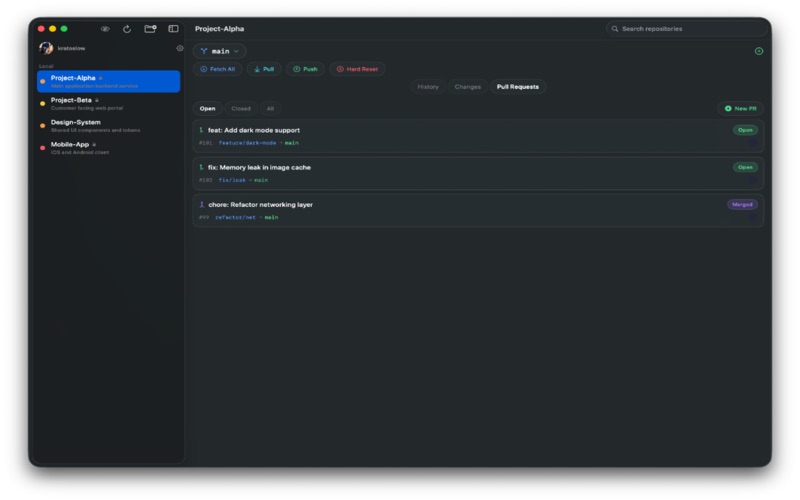Open the 'fix: Memory leak in image cache' pull request
Screen dimensions: 800x500
pos(478,173)
